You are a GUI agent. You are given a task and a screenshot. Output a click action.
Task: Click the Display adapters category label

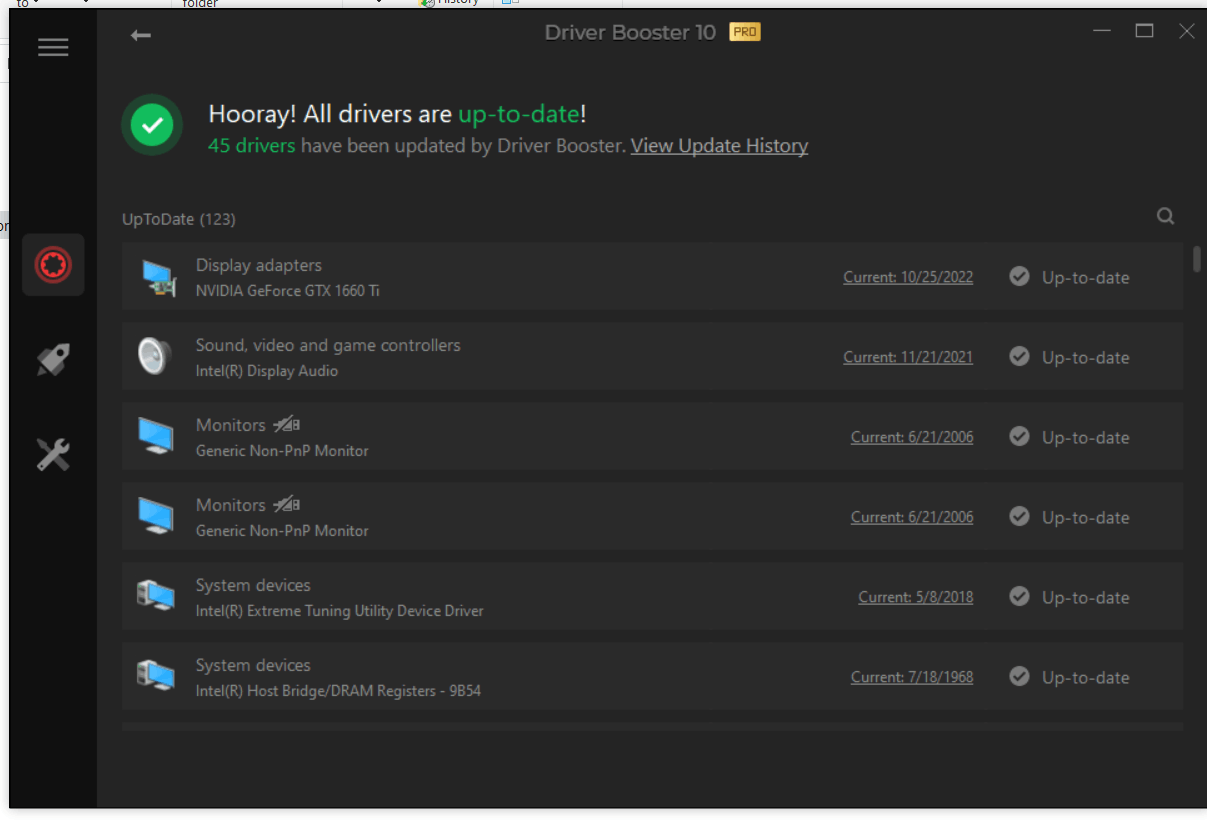(259, 265)
